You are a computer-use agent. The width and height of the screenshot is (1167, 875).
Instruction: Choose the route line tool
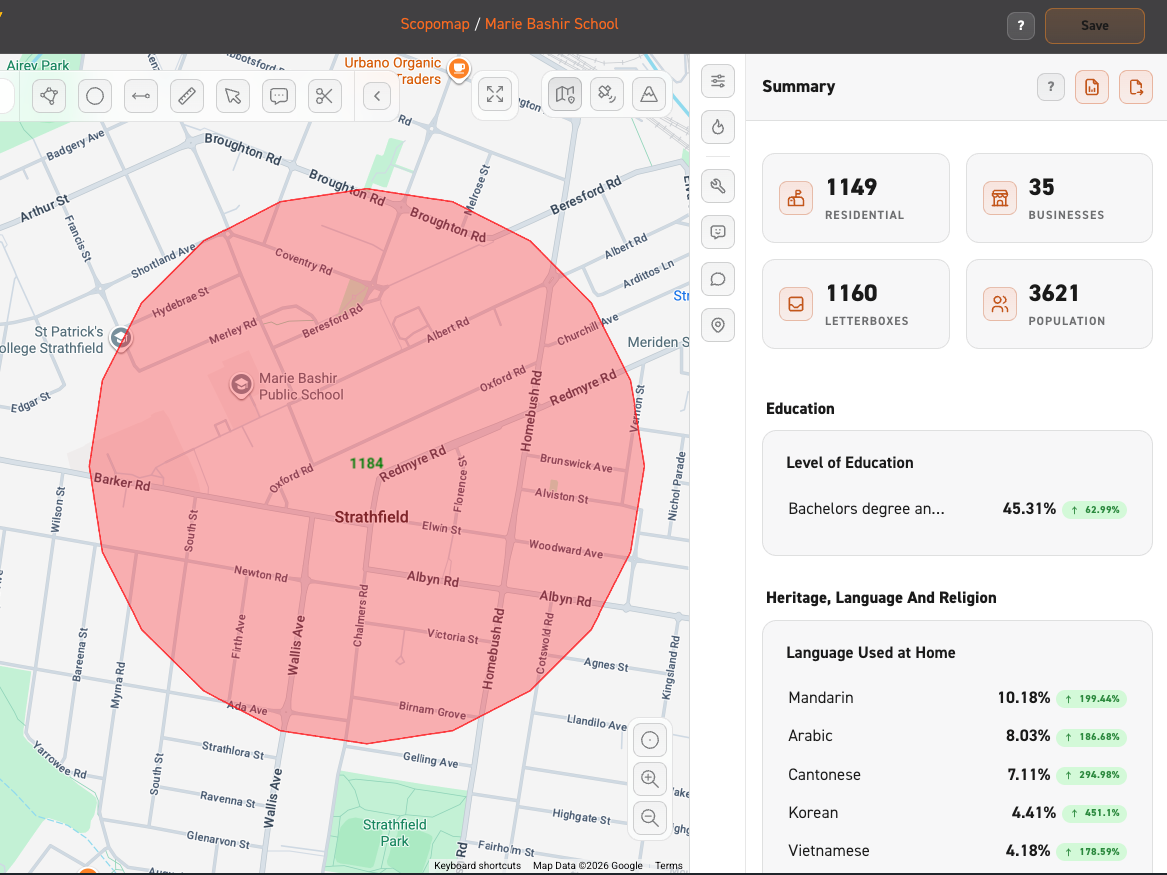pos(141,96)
